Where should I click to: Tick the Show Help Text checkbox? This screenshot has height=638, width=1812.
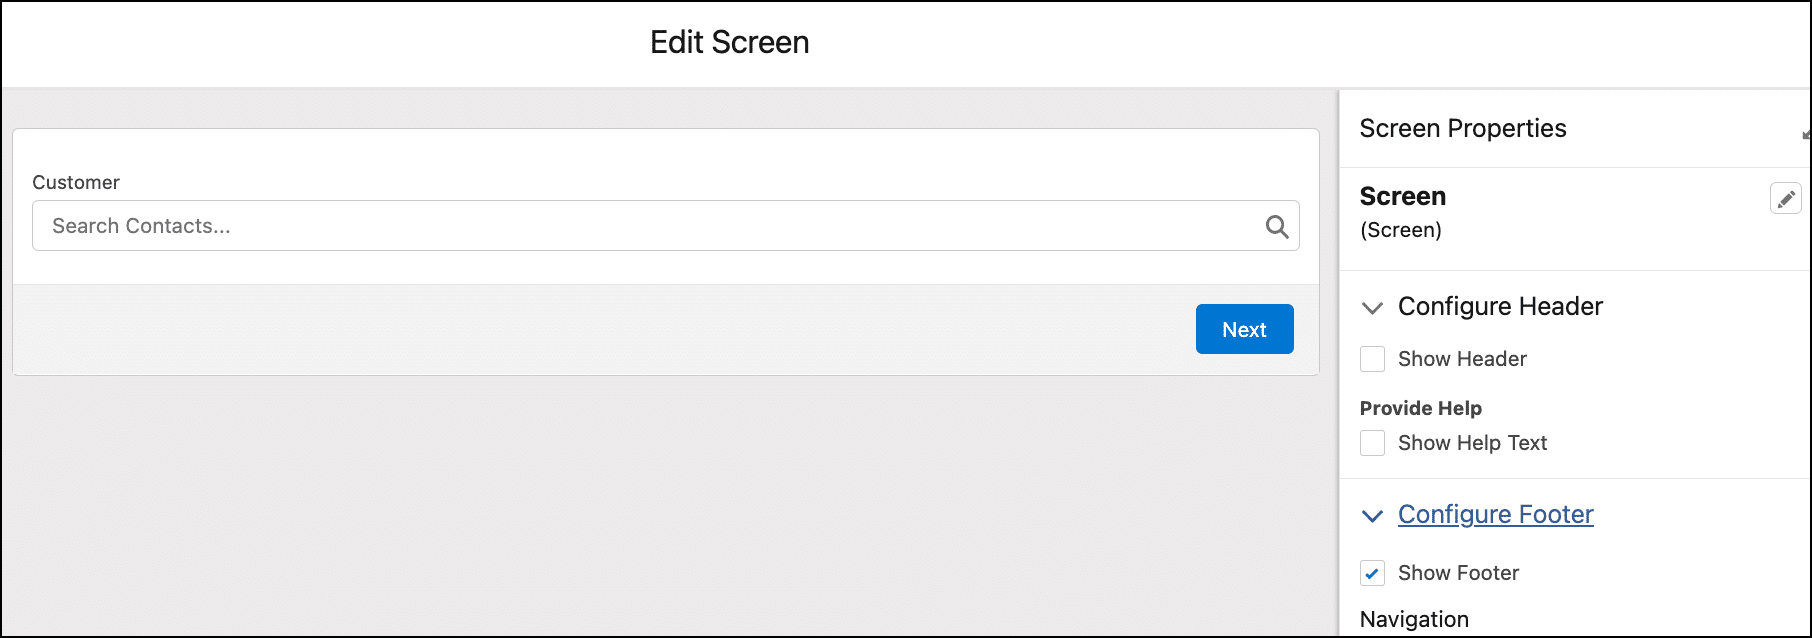coord(1373,443)
